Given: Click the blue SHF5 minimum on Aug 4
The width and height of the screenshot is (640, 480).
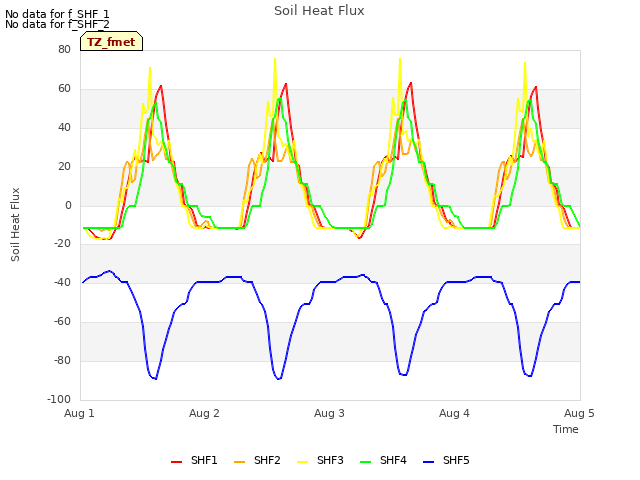Looking at the screenshot, I should point(530,376).
